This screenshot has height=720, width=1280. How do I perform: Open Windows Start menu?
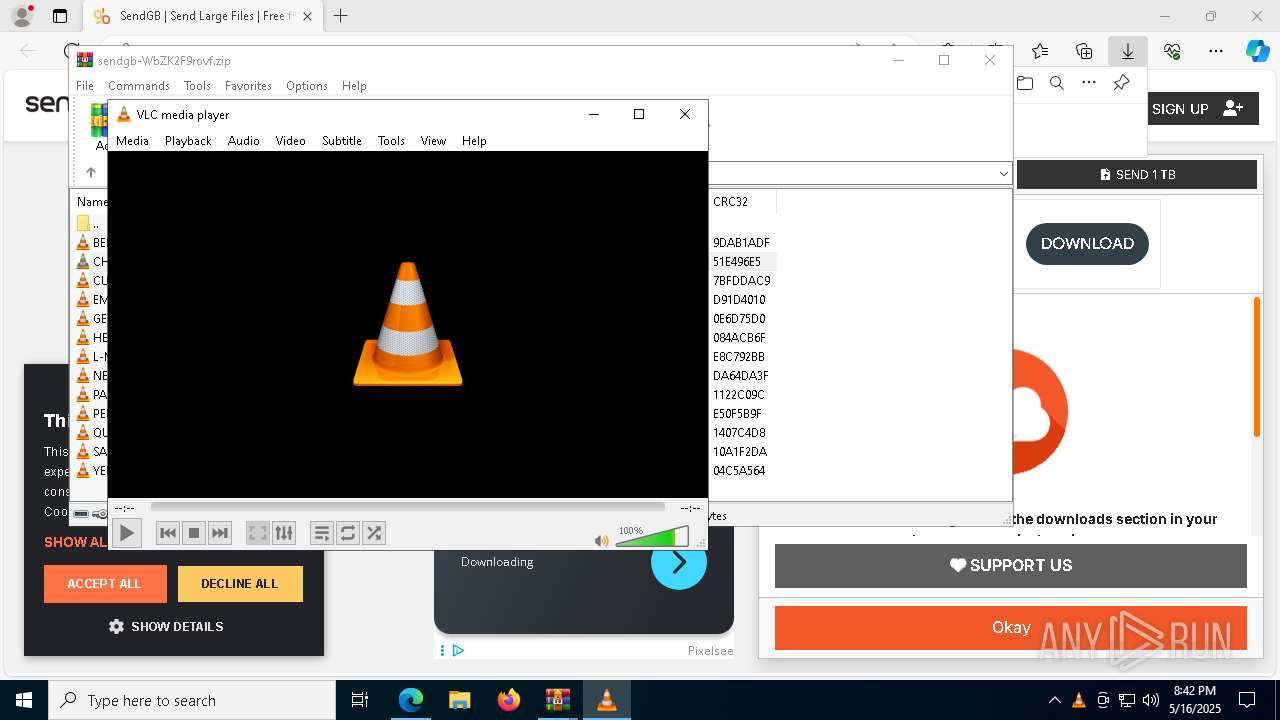tap(24, 700)
